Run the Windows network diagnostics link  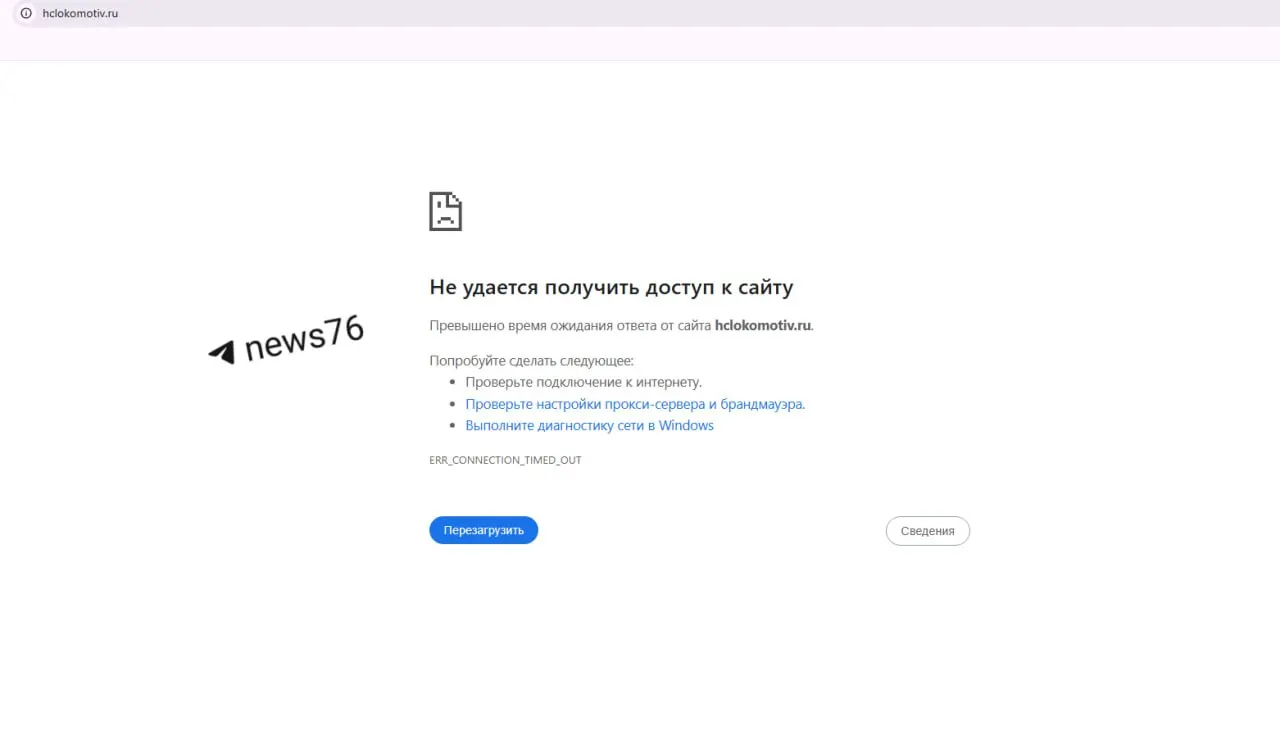(x=590, y=425)
